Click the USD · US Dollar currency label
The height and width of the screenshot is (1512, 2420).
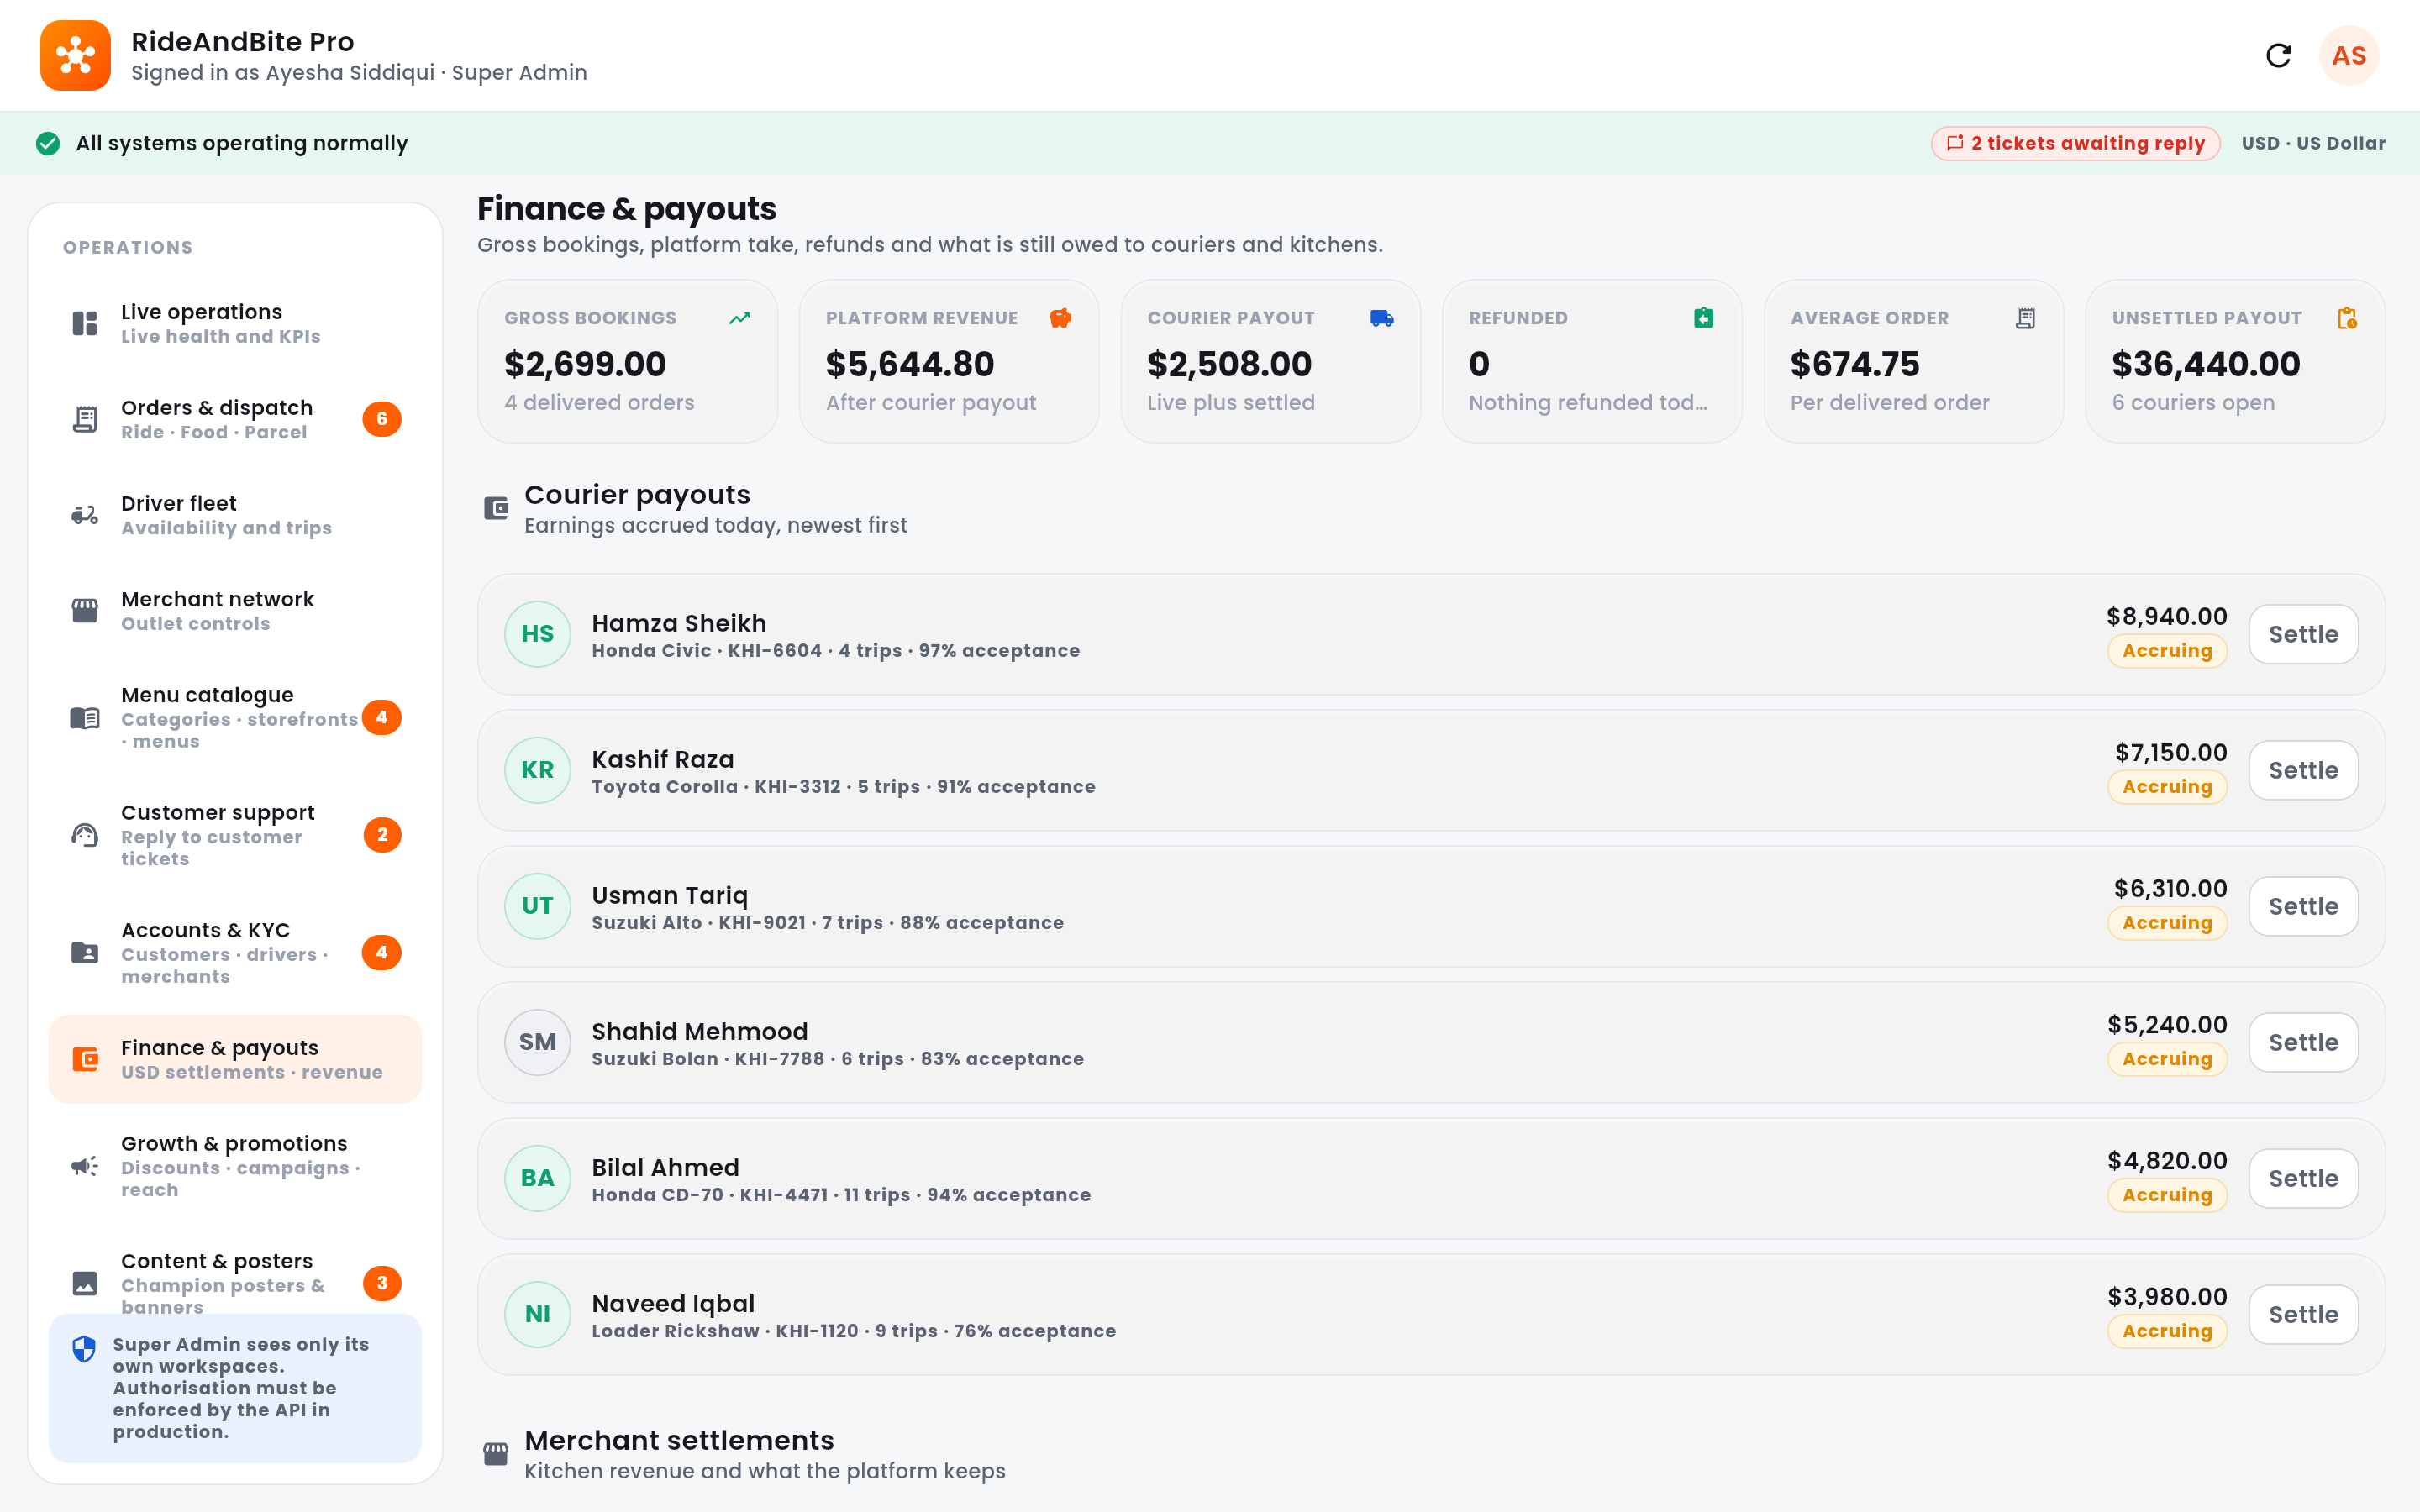2313,144
